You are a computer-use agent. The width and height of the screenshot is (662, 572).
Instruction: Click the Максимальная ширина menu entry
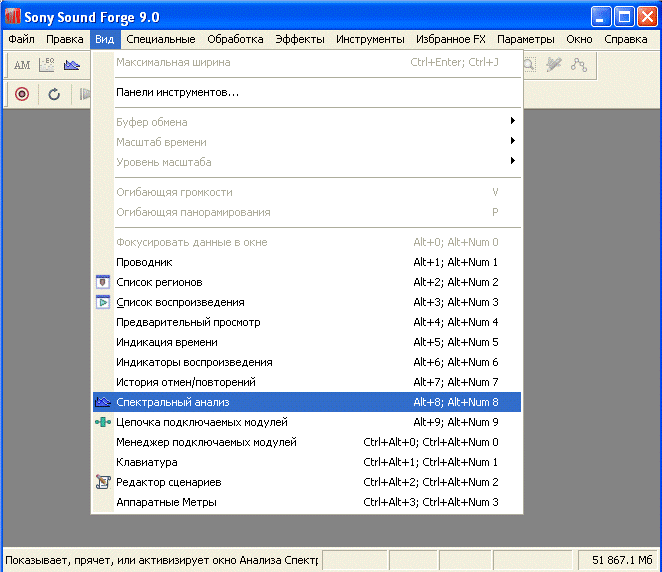coord(307,62)
